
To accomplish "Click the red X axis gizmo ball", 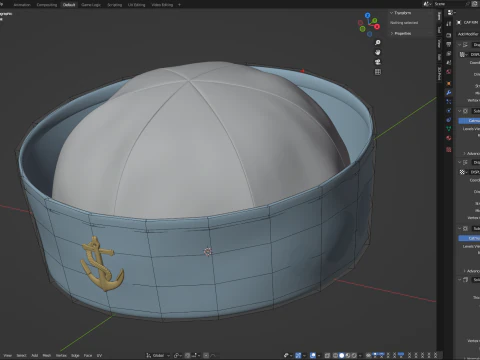I will [377, 26].
